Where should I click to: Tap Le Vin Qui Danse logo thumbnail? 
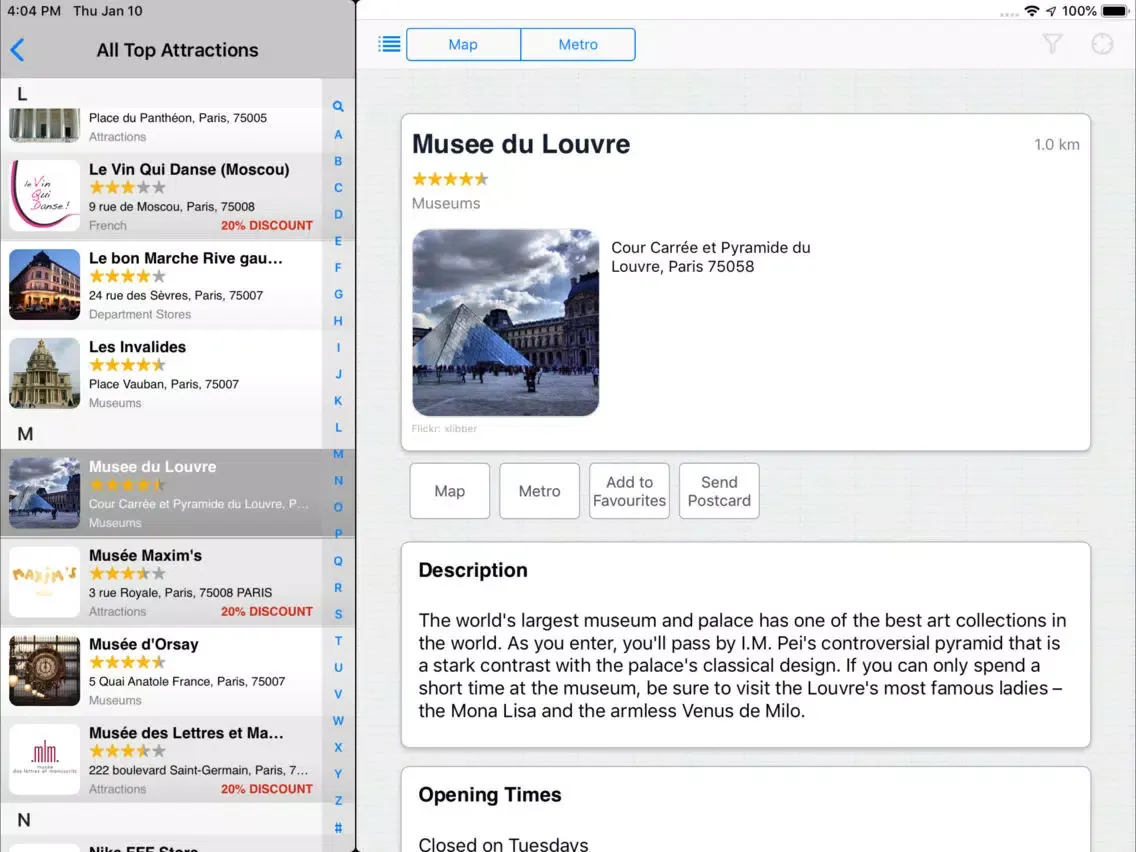coord(44,196)
